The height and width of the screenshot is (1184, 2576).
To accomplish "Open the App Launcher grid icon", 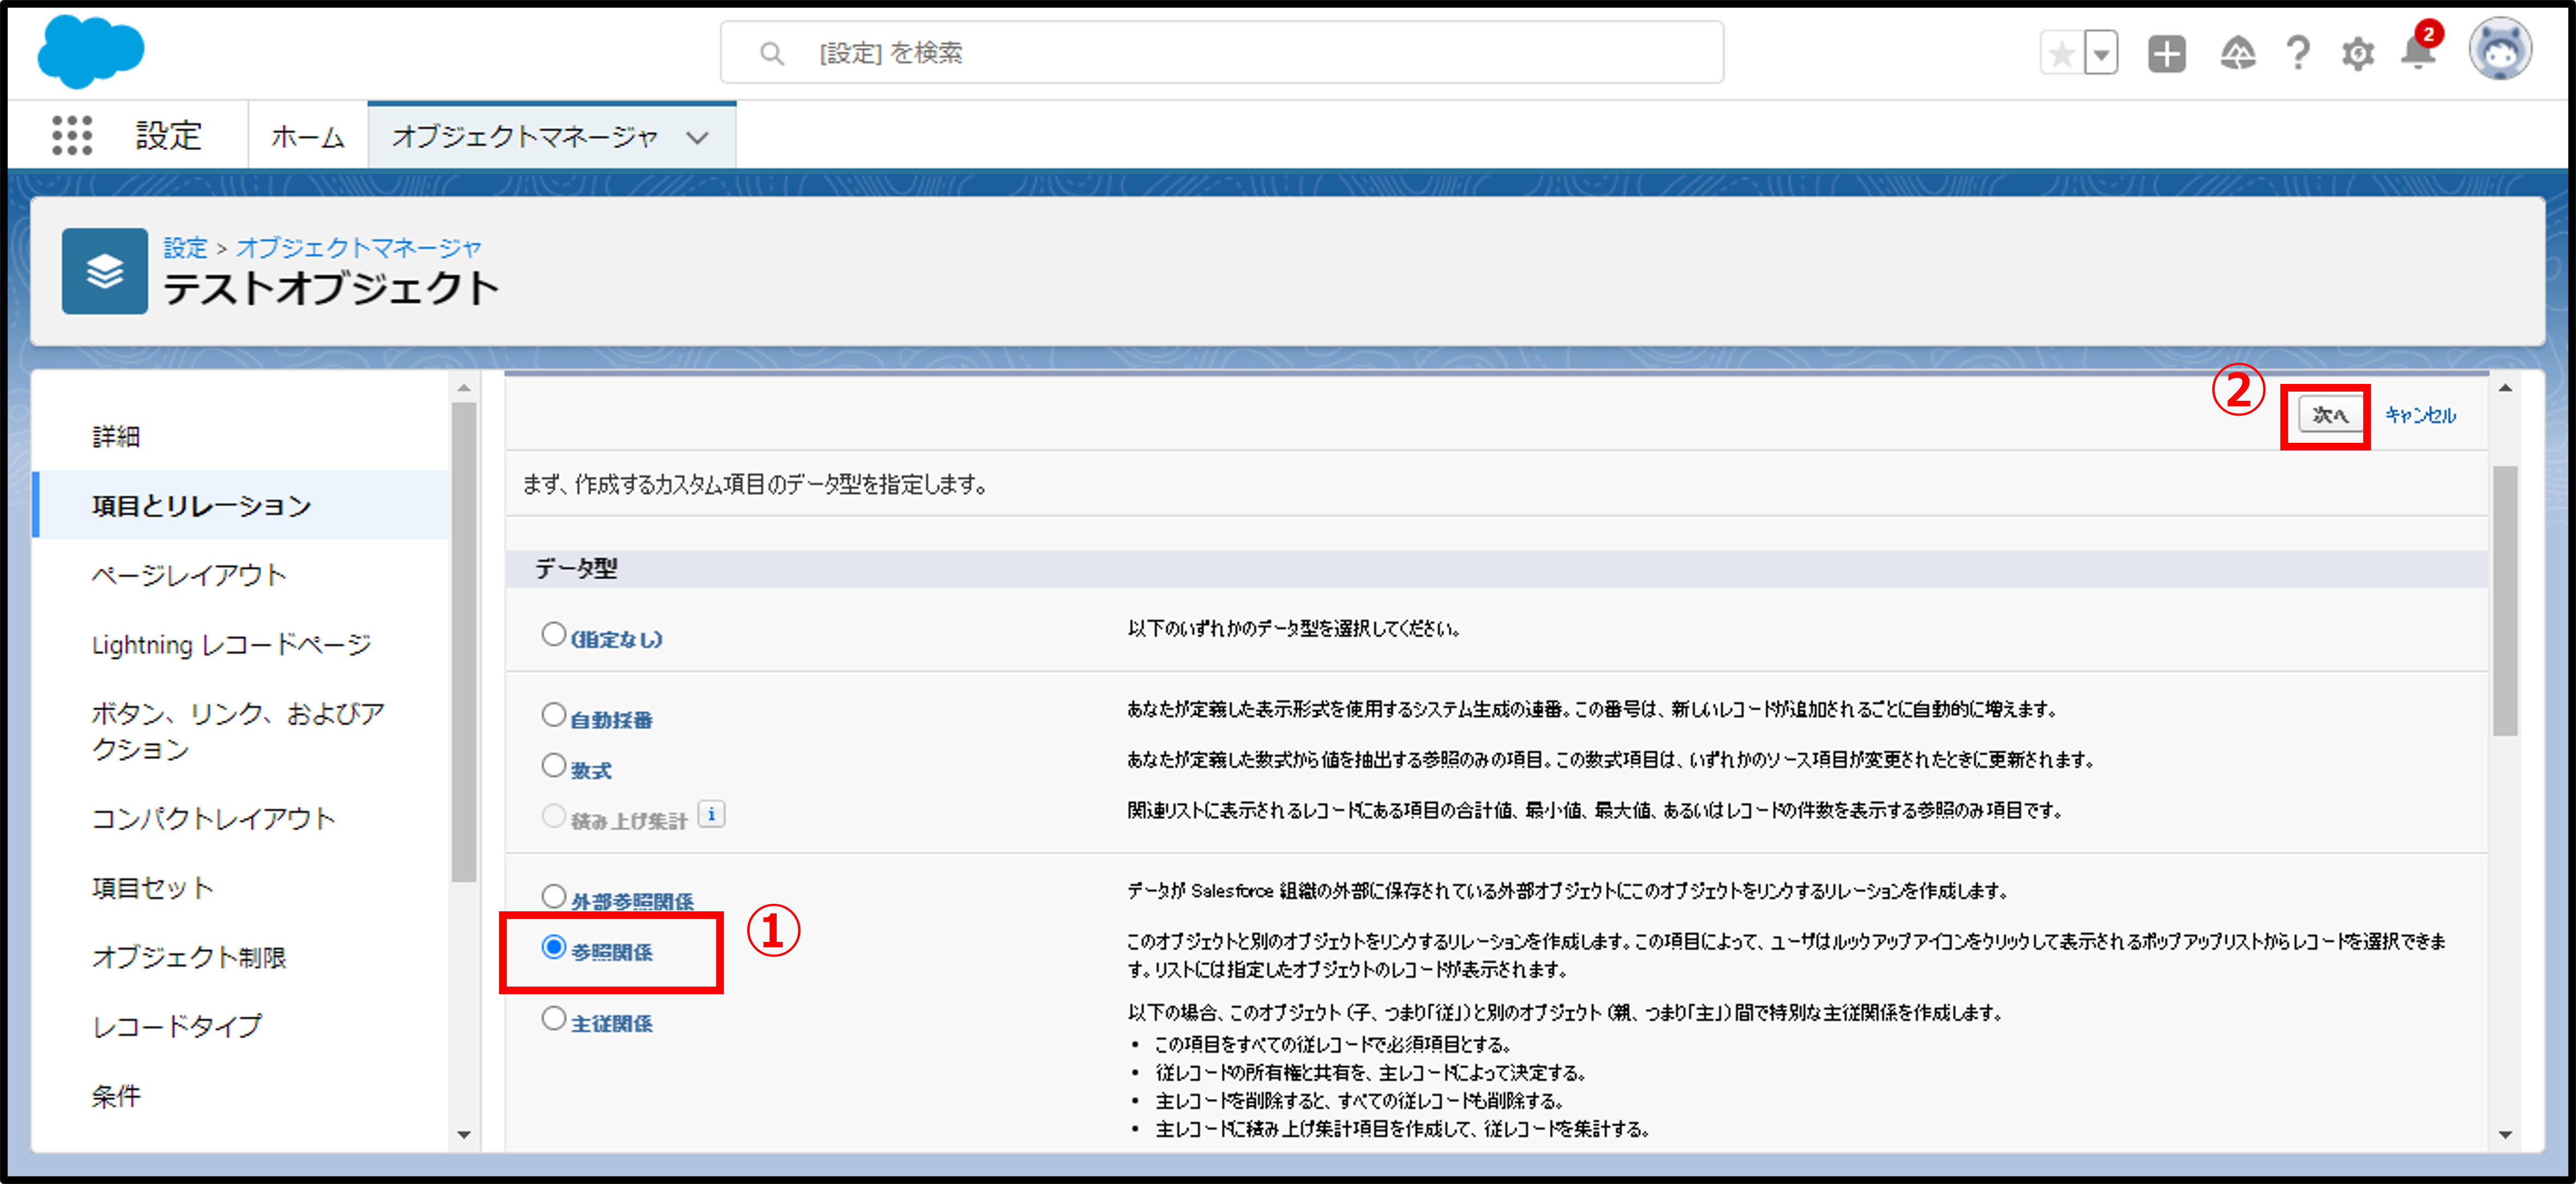I will (x=71, y=135).
